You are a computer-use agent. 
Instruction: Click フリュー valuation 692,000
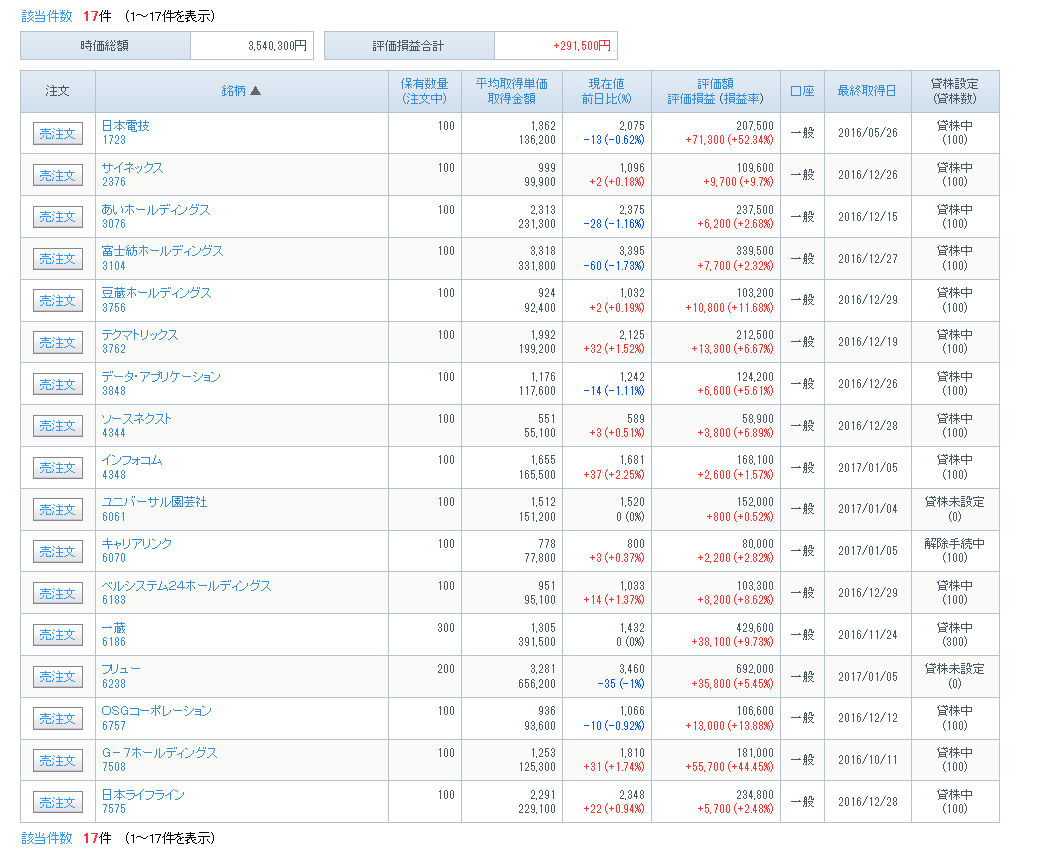(x=755, y=669)
